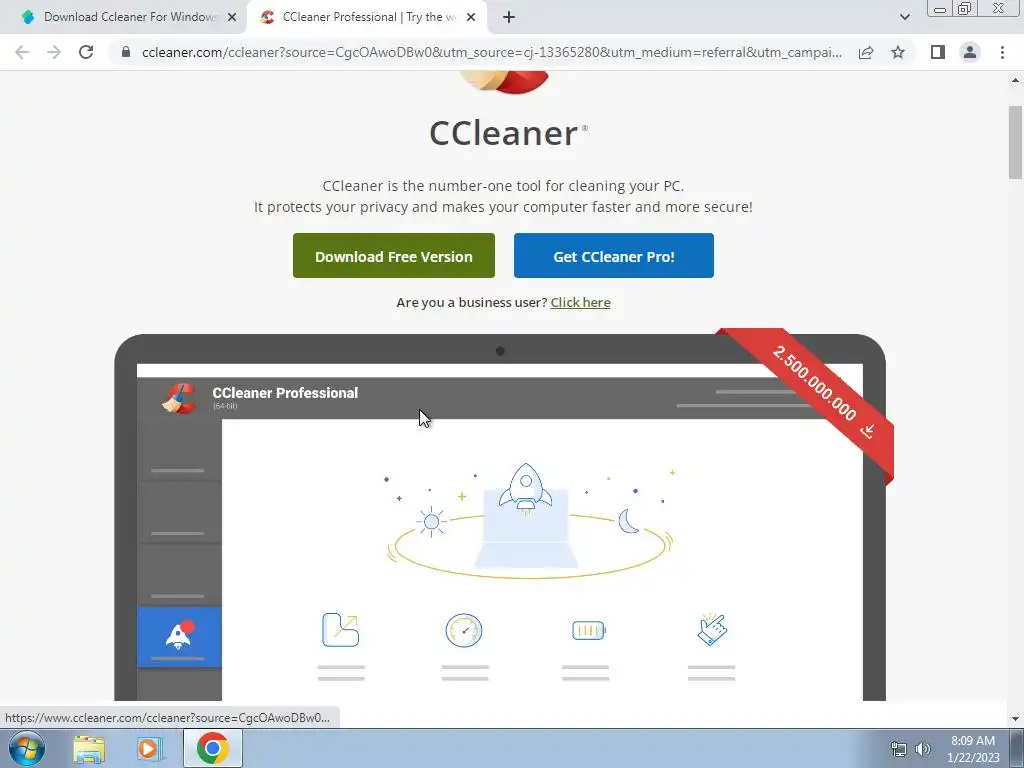1024x768 pixels.
Task: Click the browser back arrow
Action: coord(22,52)
